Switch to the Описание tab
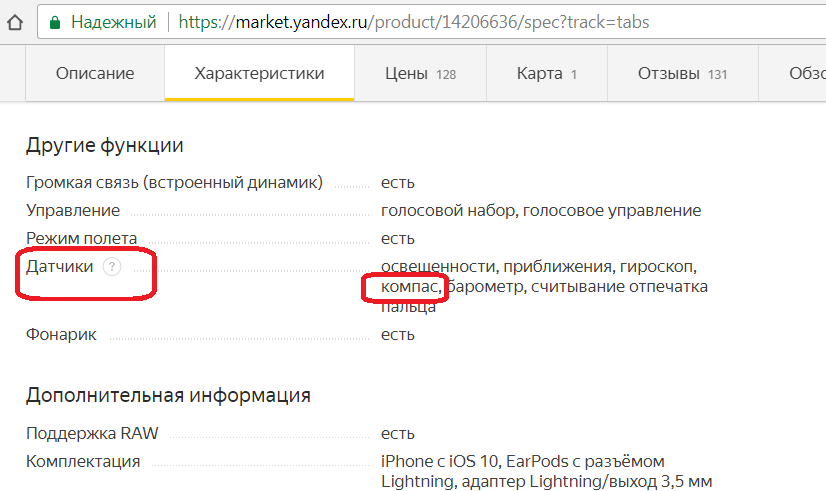The width and height of the screenshot is (826, 491). [x=95, y=73]
